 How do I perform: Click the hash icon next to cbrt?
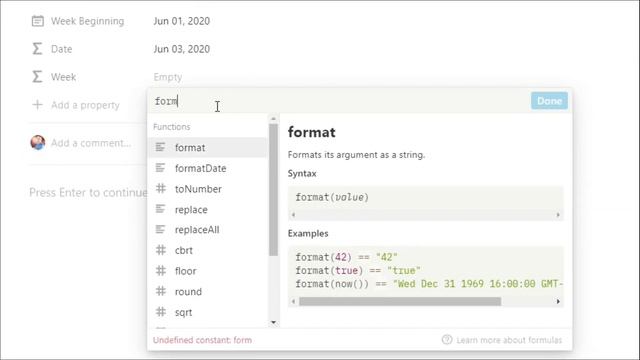(161, 250)
